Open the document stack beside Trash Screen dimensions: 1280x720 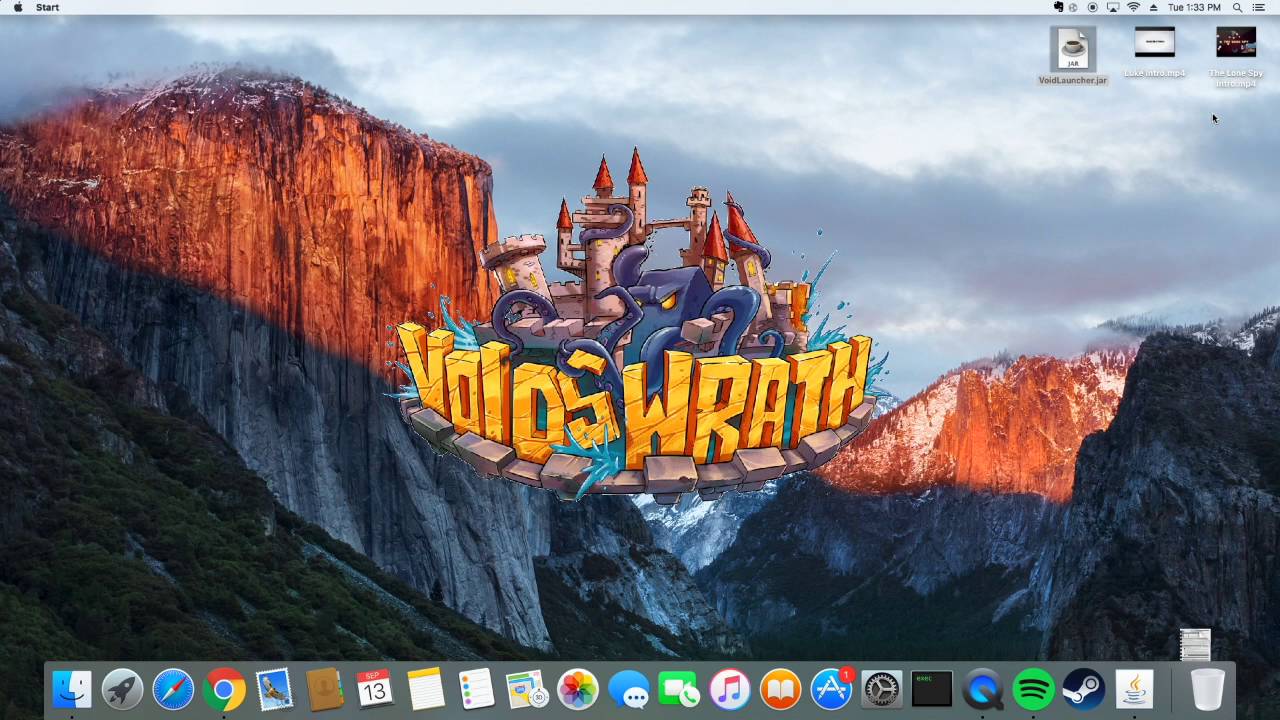[x=1196, y=645]
